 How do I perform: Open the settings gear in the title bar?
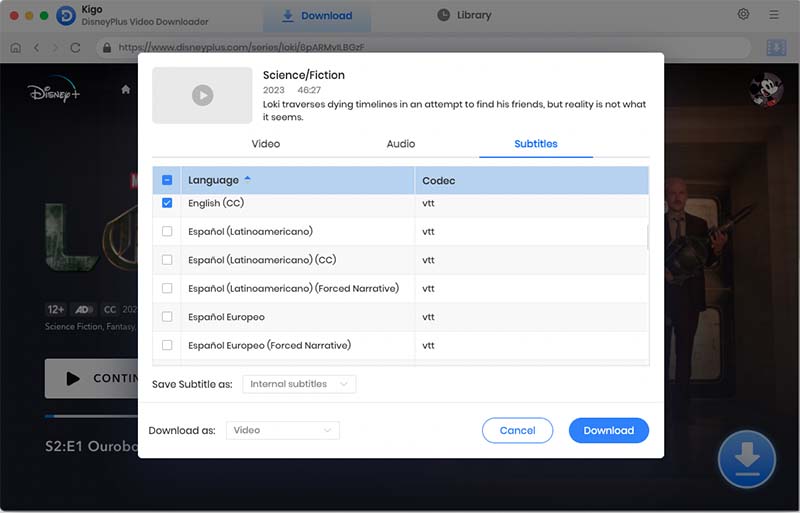[x=743, y=14]
